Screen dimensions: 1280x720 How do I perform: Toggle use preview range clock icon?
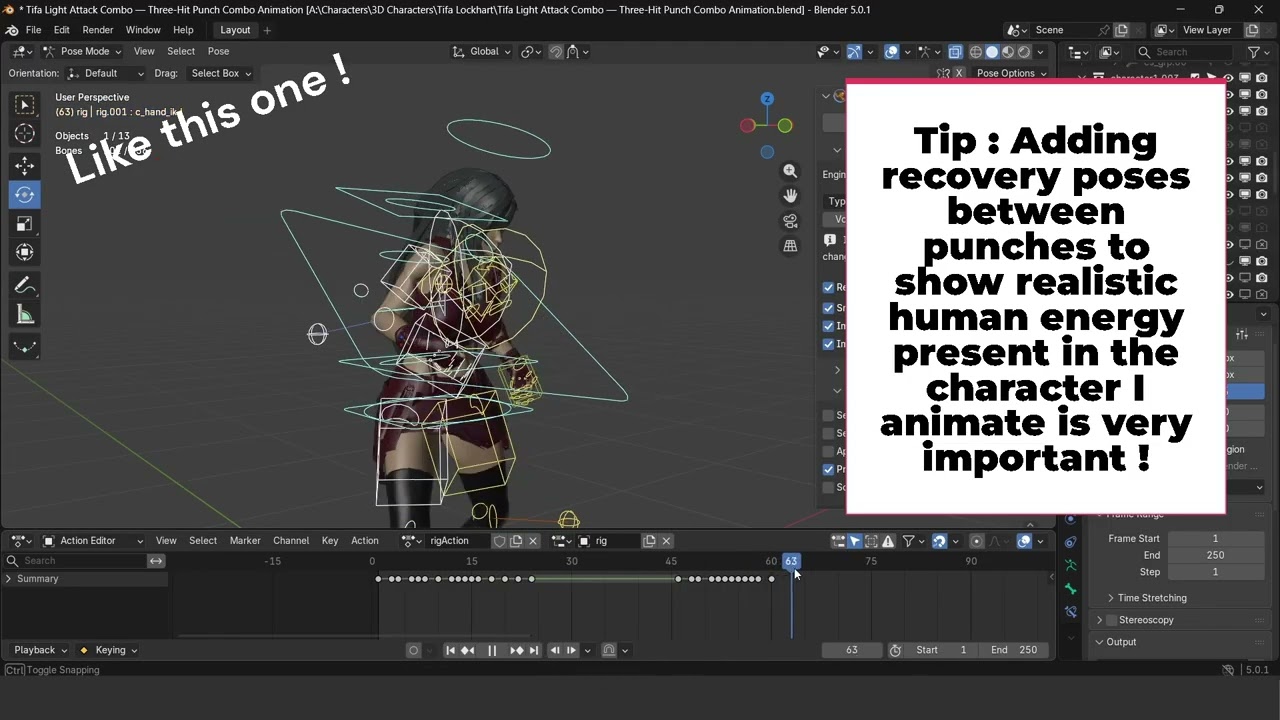point(895,650)
